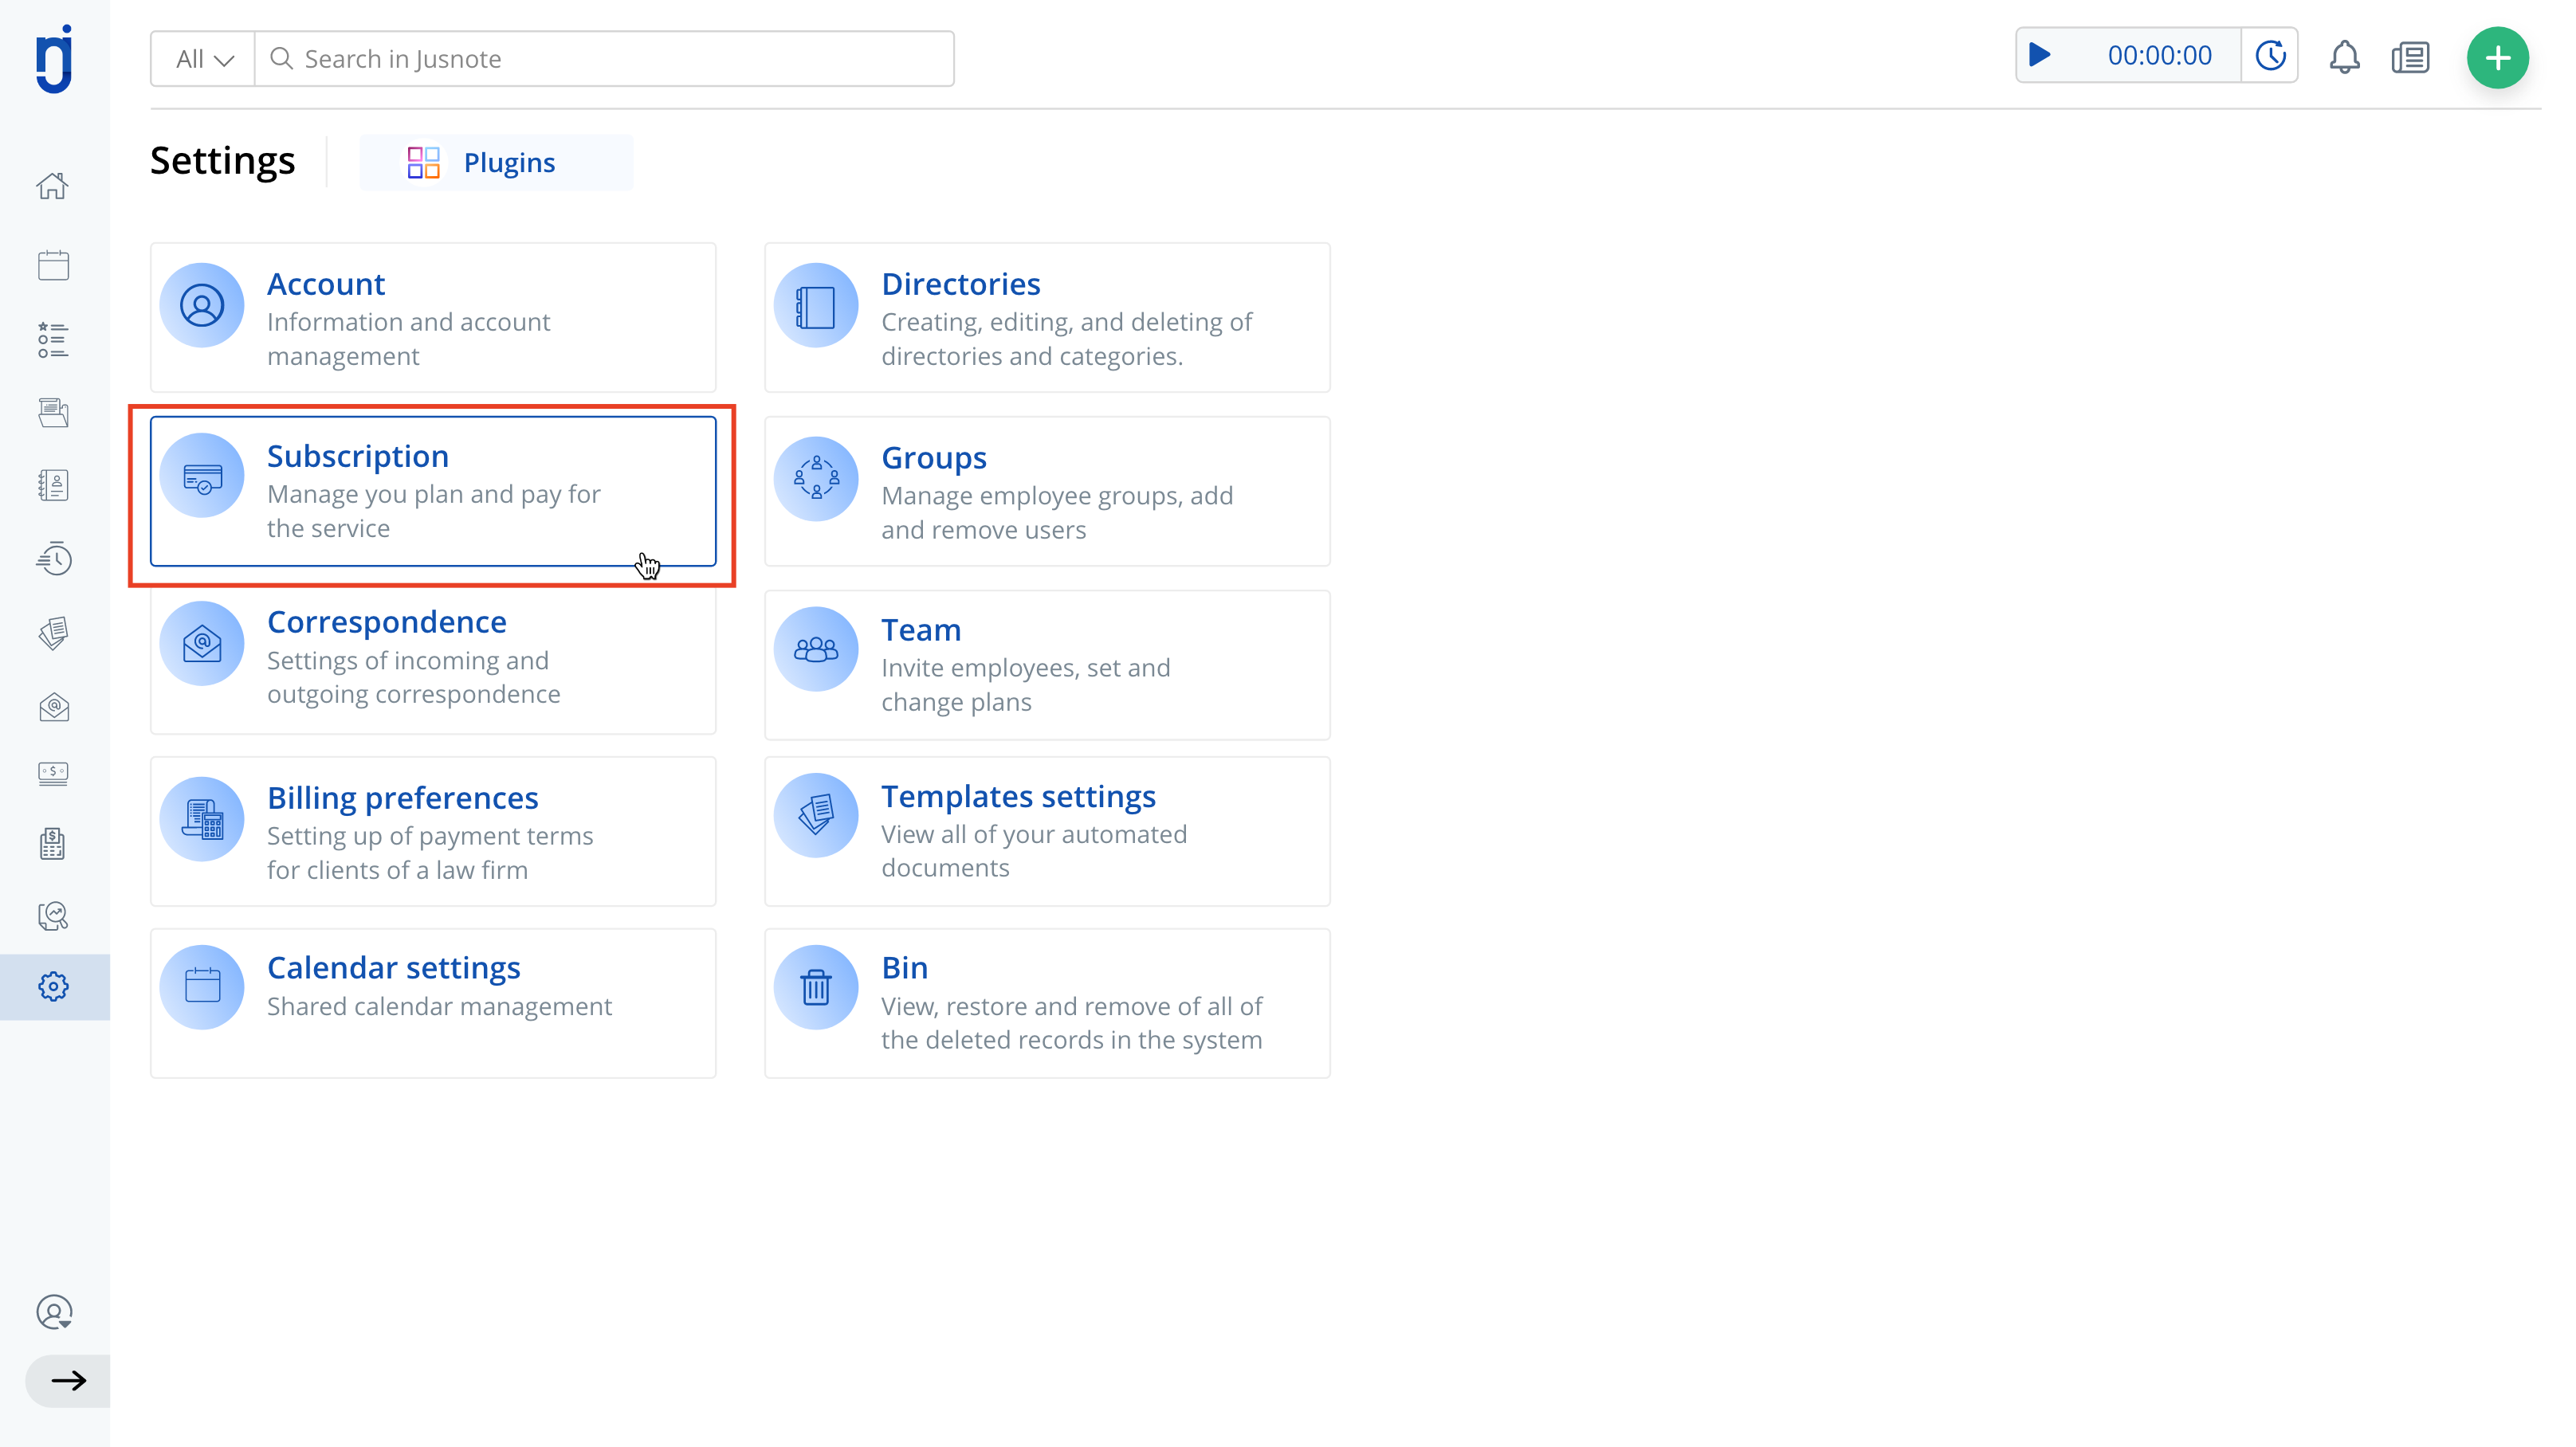Open the Team settings
The width and height of the screenshot is (2576, 1447).
pos(1047,665)
